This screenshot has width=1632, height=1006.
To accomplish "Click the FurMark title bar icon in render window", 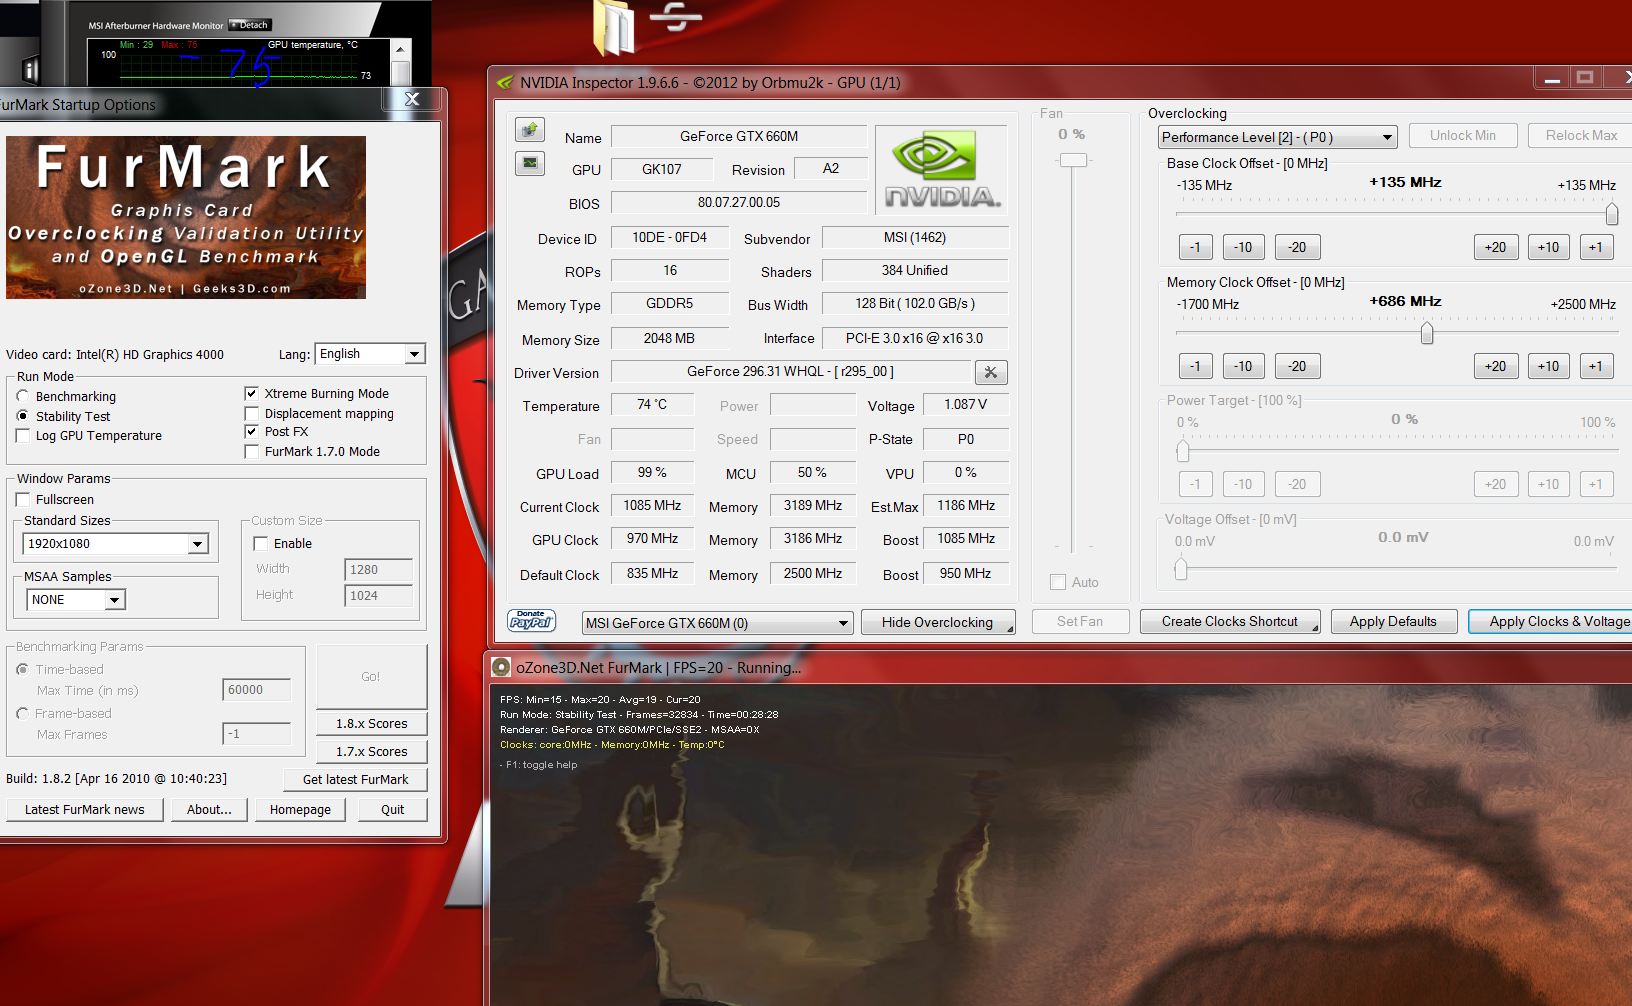I will [x=501, y=667].
